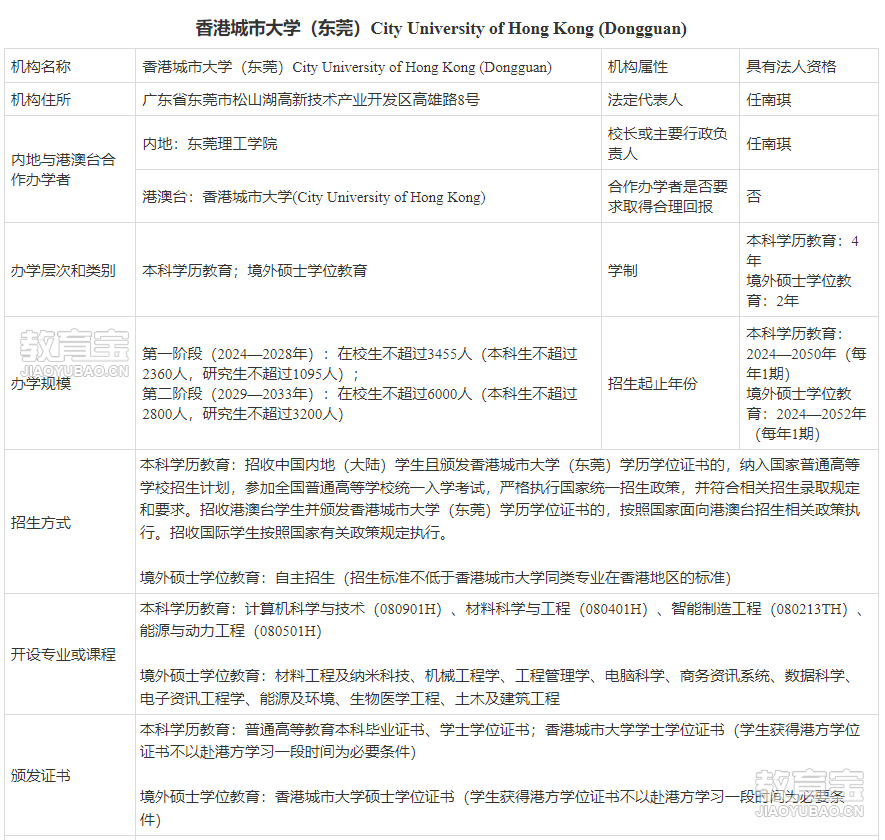
Task: Click the 校长或主要行政负责人 label
Action: pos(668,143)
